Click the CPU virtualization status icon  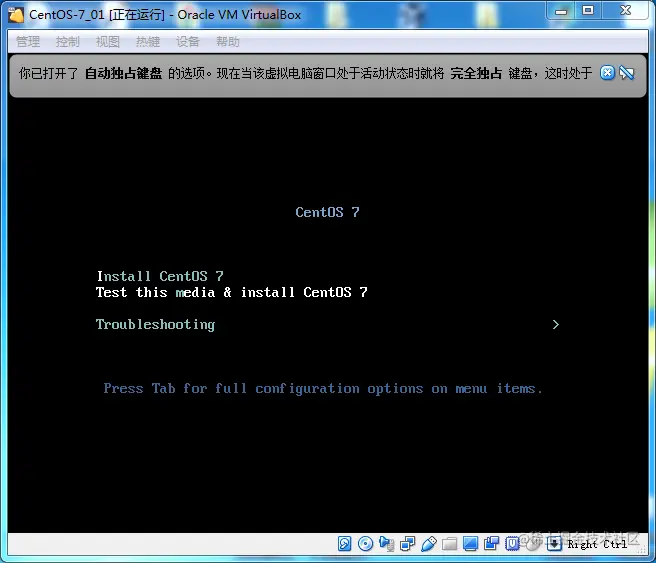click(512, 544)
